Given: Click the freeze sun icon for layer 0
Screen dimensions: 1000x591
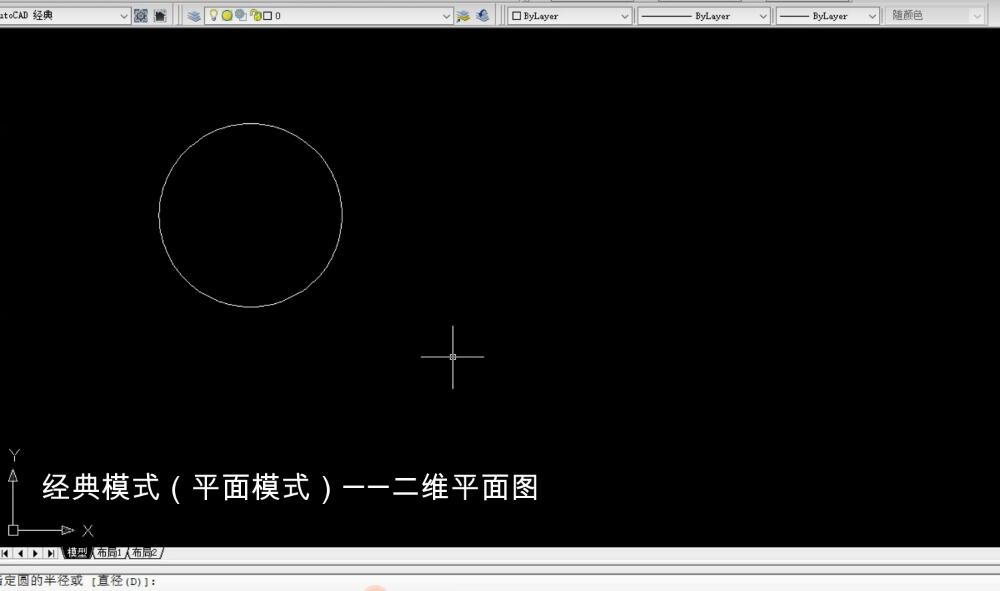Looking at the screenshot, I should pos(227,15).
